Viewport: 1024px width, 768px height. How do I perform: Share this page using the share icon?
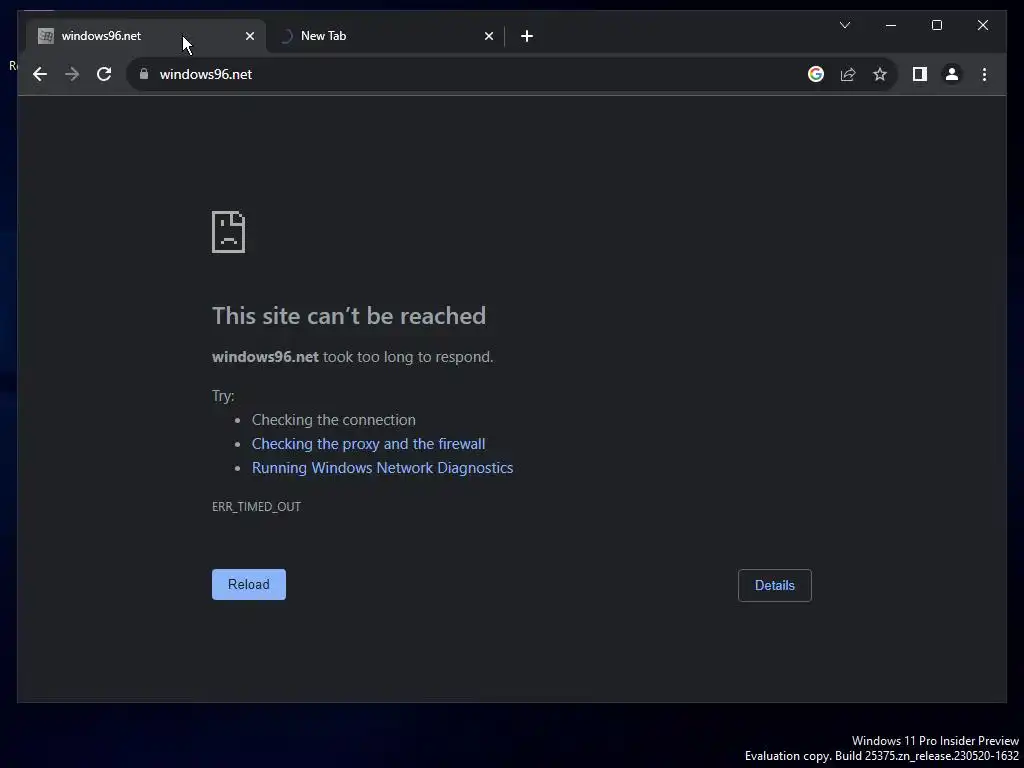point(848,74)
